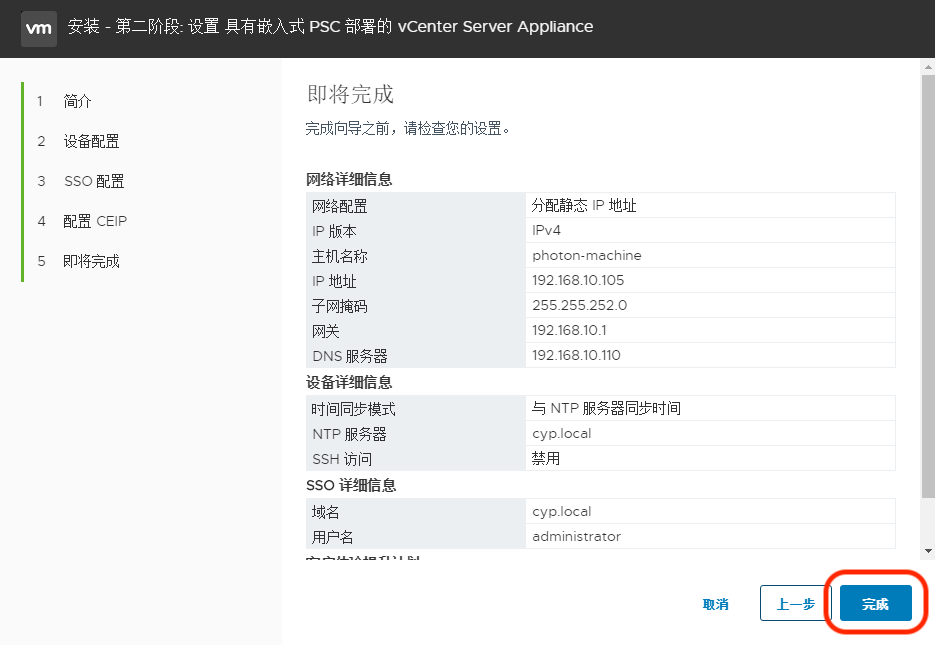Select the 配置 CEIP step
Viewport: 935px width, 645px height.
coord(79,220)
